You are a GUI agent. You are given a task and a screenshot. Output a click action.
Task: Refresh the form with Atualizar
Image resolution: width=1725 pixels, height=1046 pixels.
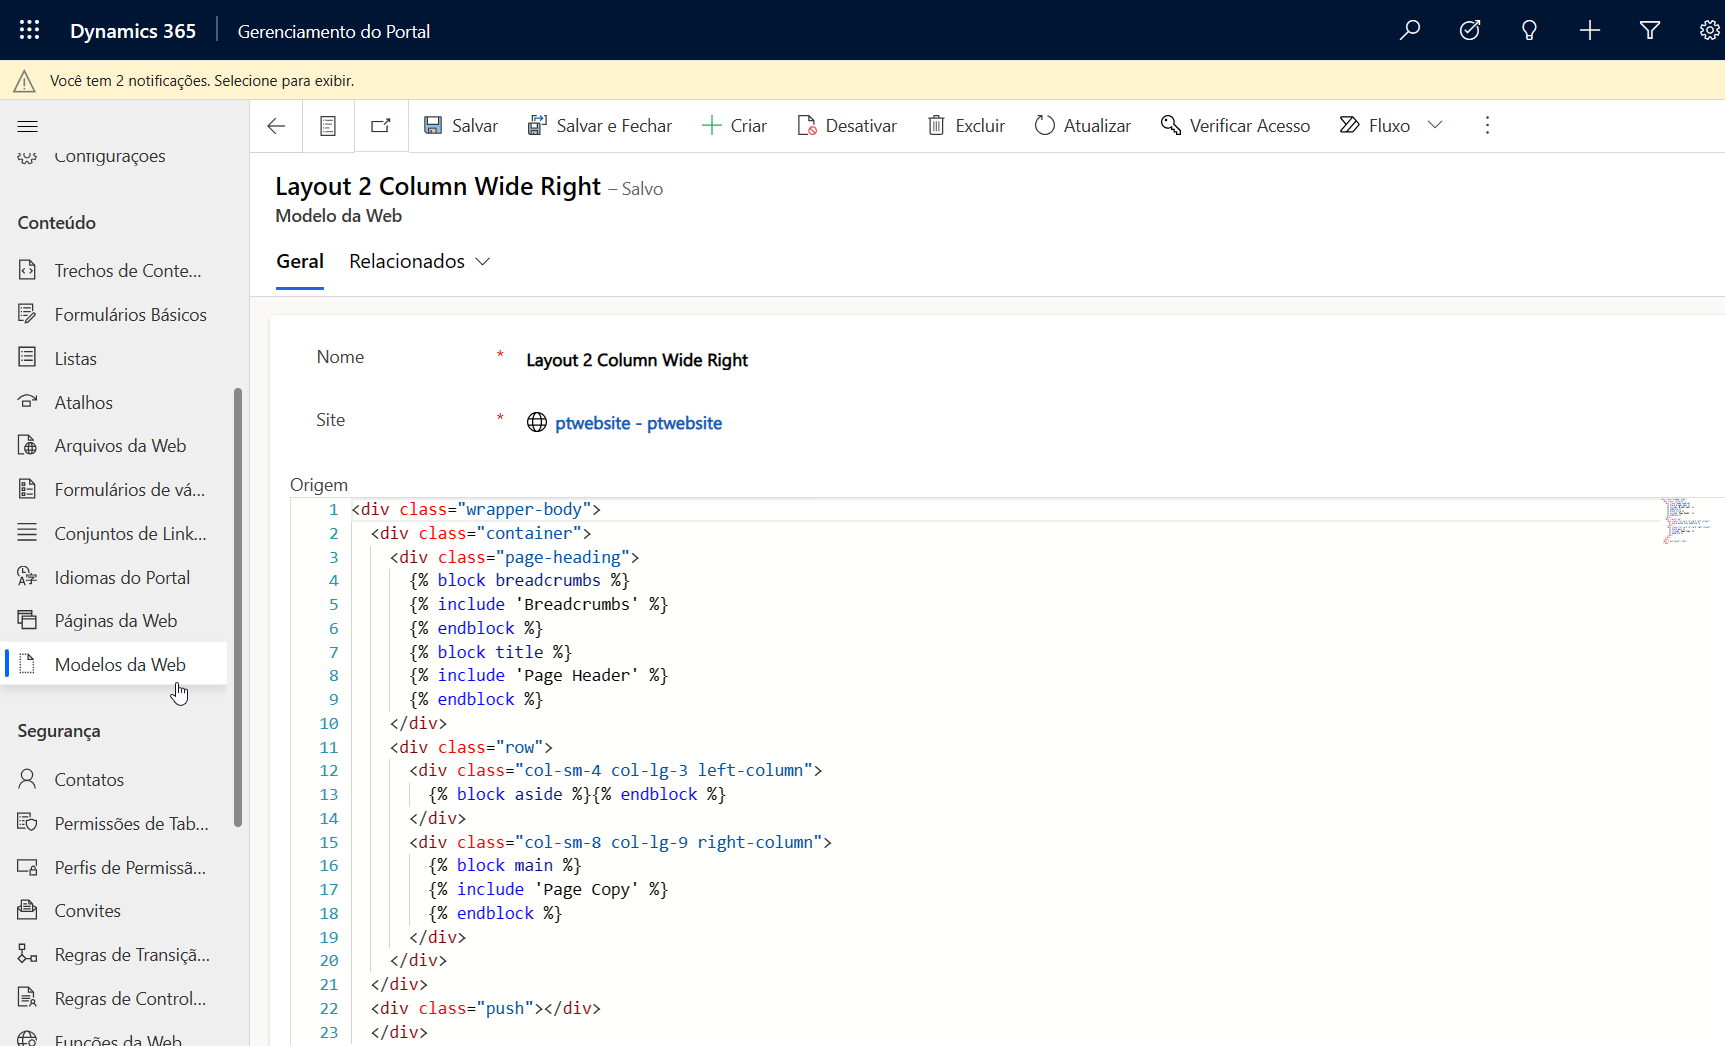coord(1083,126)
